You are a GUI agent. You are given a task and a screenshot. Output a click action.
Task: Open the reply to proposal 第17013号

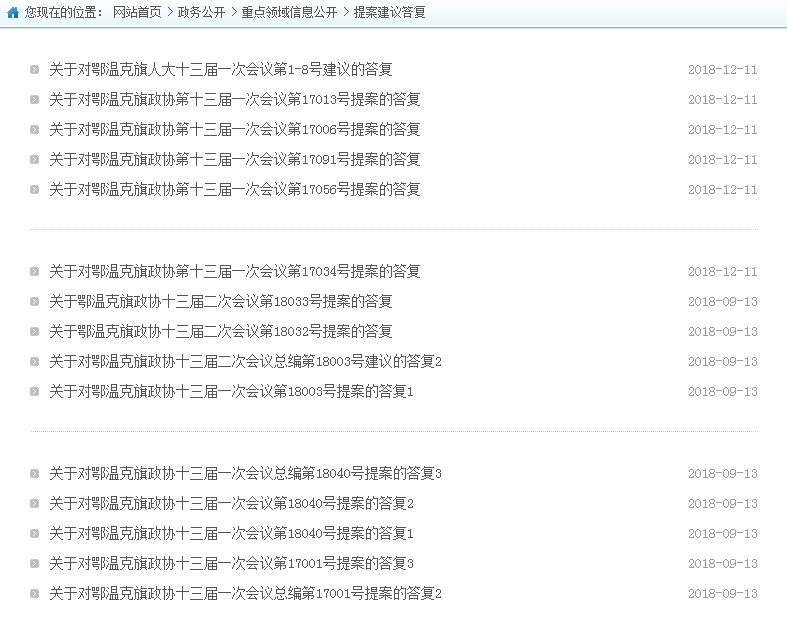tap(235, 100)
